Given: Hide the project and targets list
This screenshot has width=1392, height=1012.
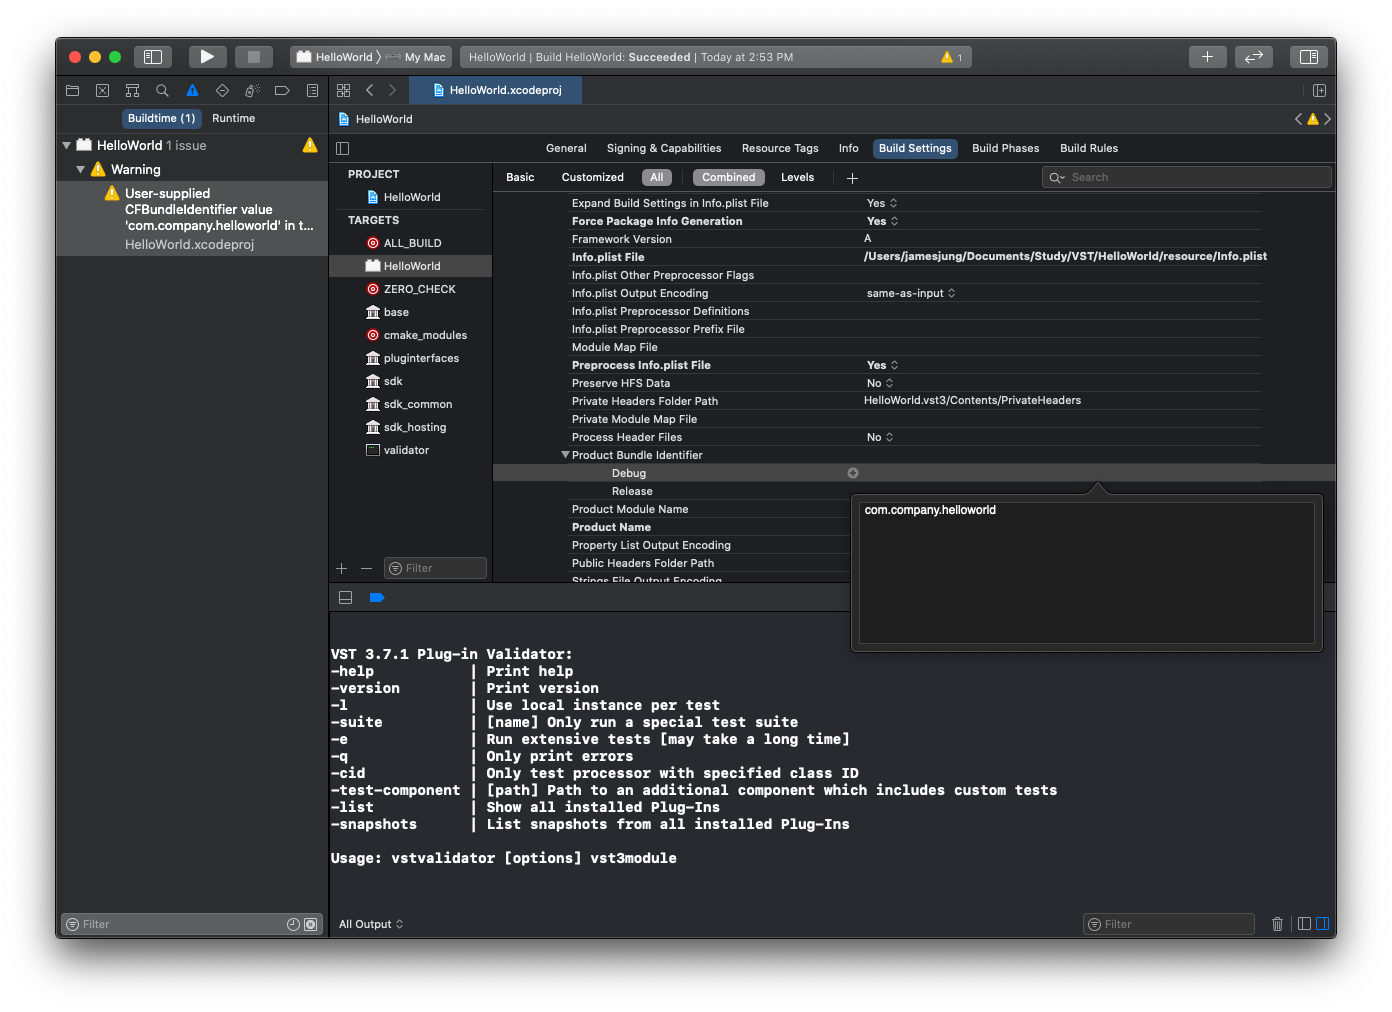Looking at the screenshot, I should click(343, 148).
